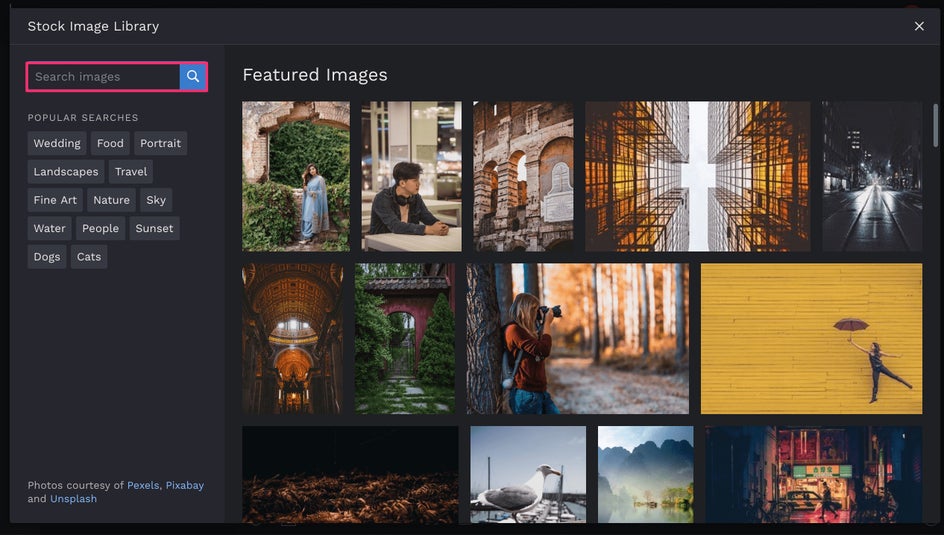
Task: Select the seated man with headphones thumbnail
Action: click(x=412, y=176)
